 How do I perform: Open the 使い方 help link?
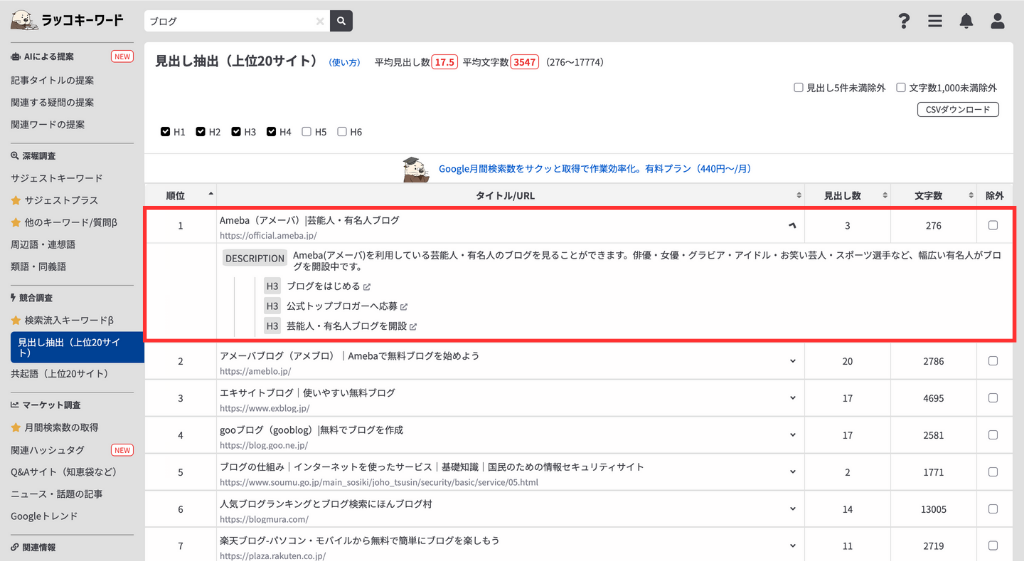[344, 63]
